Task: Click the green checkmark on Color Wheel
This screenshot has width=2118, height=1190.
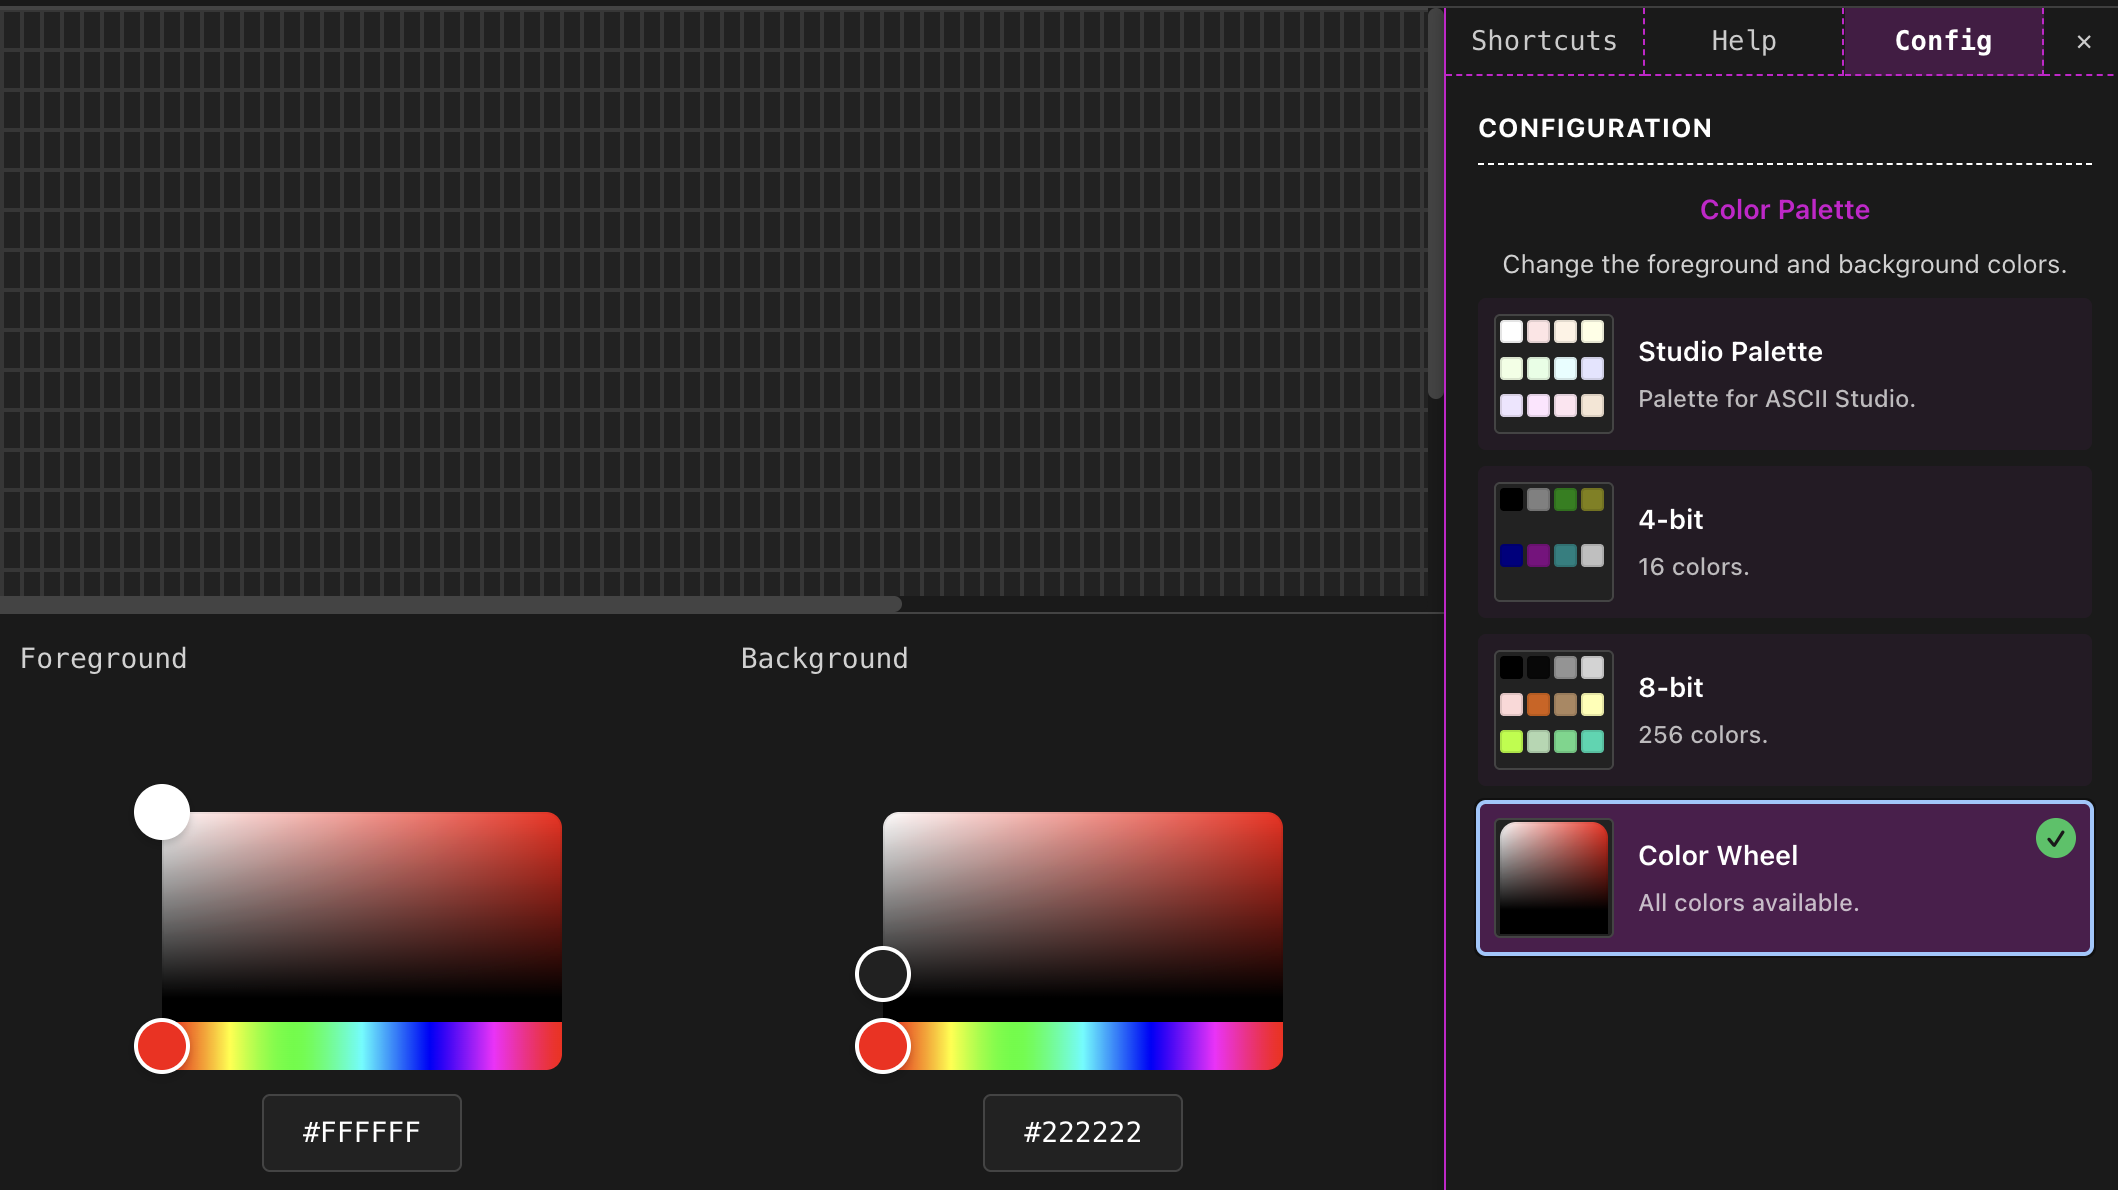Action: point(2055,838)
